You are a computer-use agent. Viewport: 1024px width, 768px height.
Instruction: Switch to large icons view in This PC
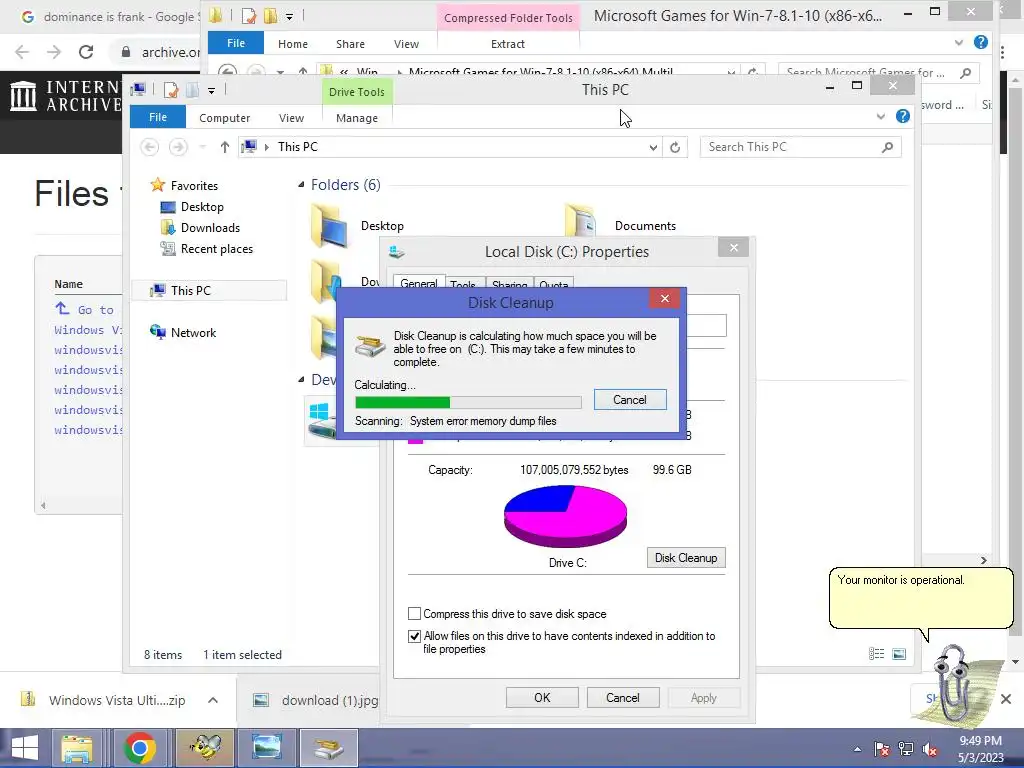(899, 654)
